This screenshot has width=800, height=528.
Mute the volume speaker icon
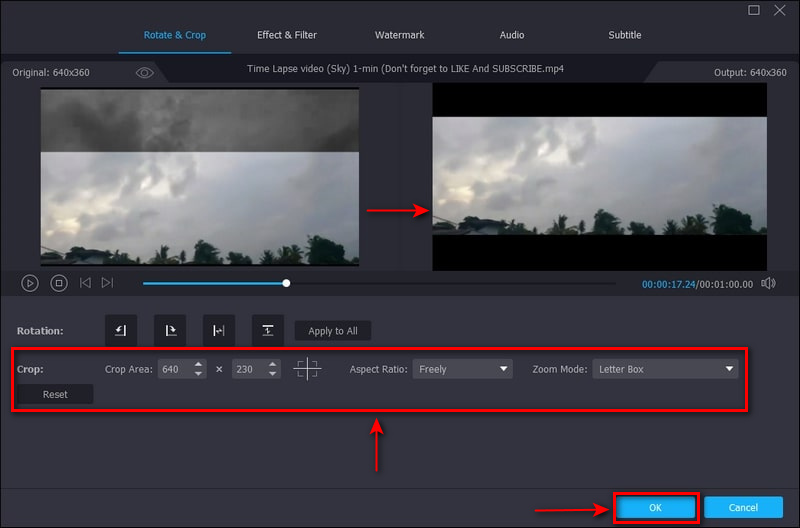click(768, 283)
